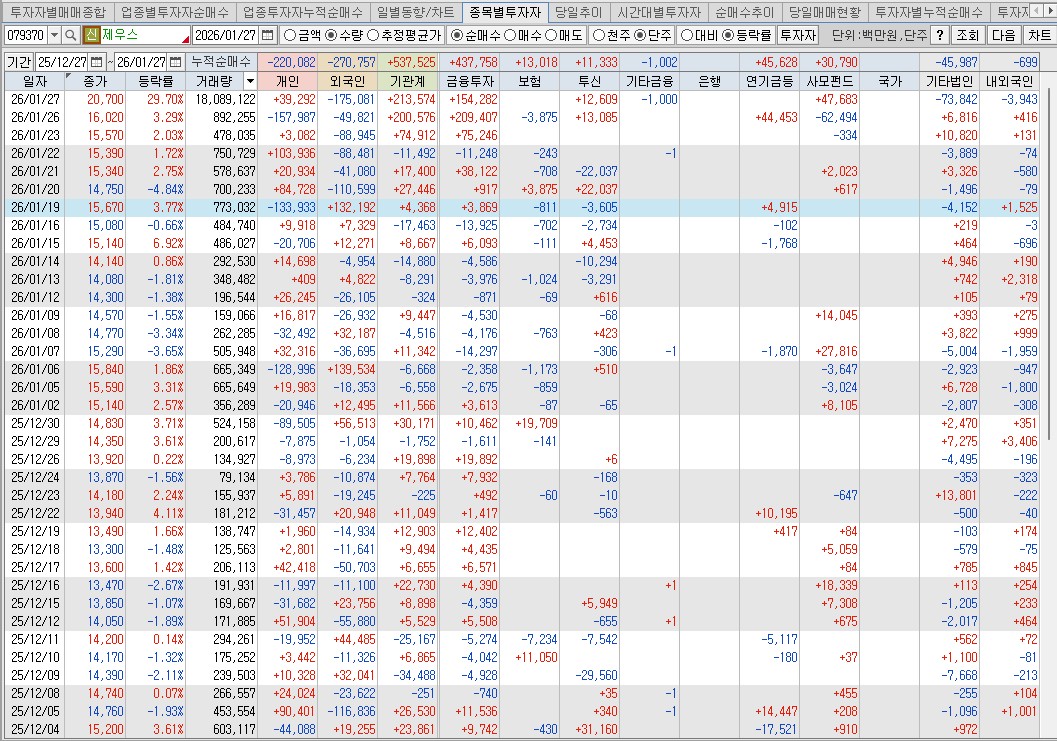Screen dimensions: 1057x741
Task: Select the 단주 unit radio
Action: [640, 35]
